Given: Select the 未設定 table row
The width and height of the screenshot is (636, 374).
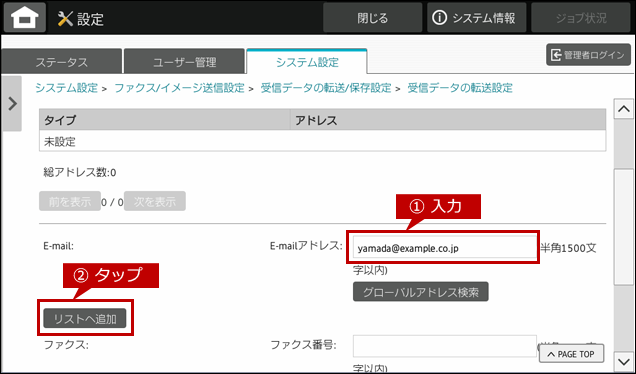Looking at the screenshot, I should [x=322, y=141].
